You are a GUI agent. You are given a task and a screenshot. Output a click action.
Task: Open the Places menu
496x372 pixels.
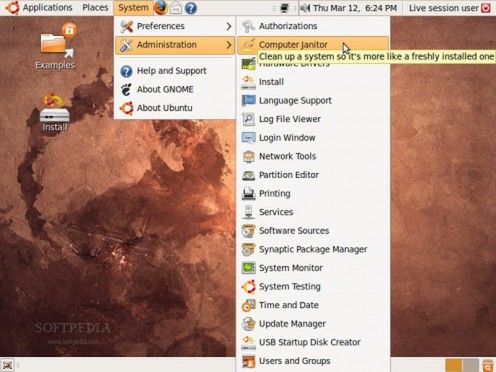click(95, 7)
